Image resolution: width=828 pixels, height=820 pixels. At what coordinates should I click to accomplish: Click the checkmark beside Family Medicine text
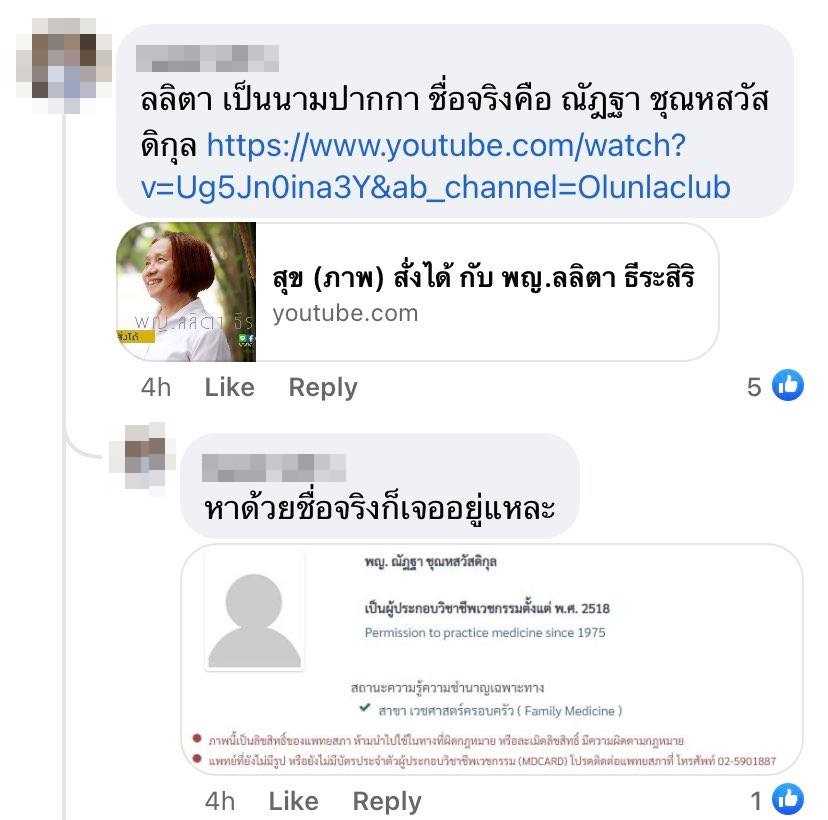tap(364, 708)
